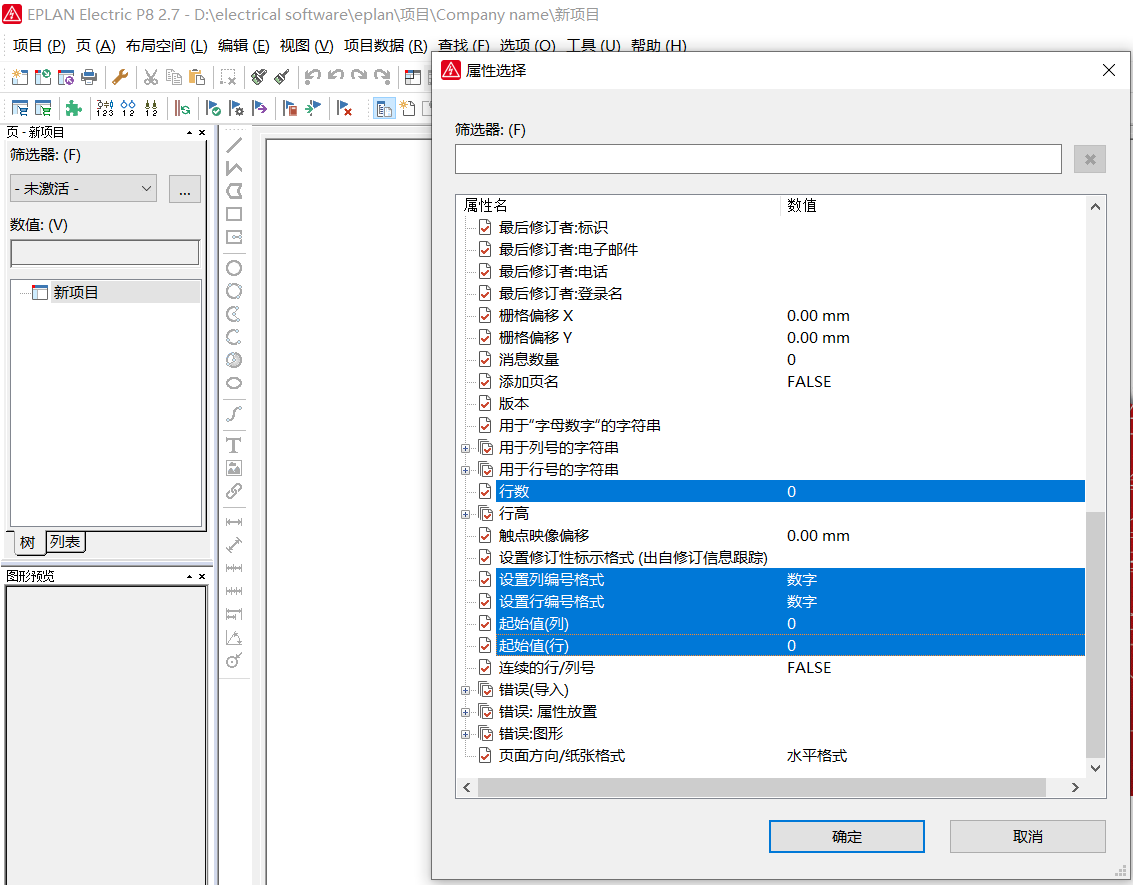The height and width of the screenshot is (885, 1133).
Task: Switch to the 列表 tab
Action: click(x=66, y=542)
